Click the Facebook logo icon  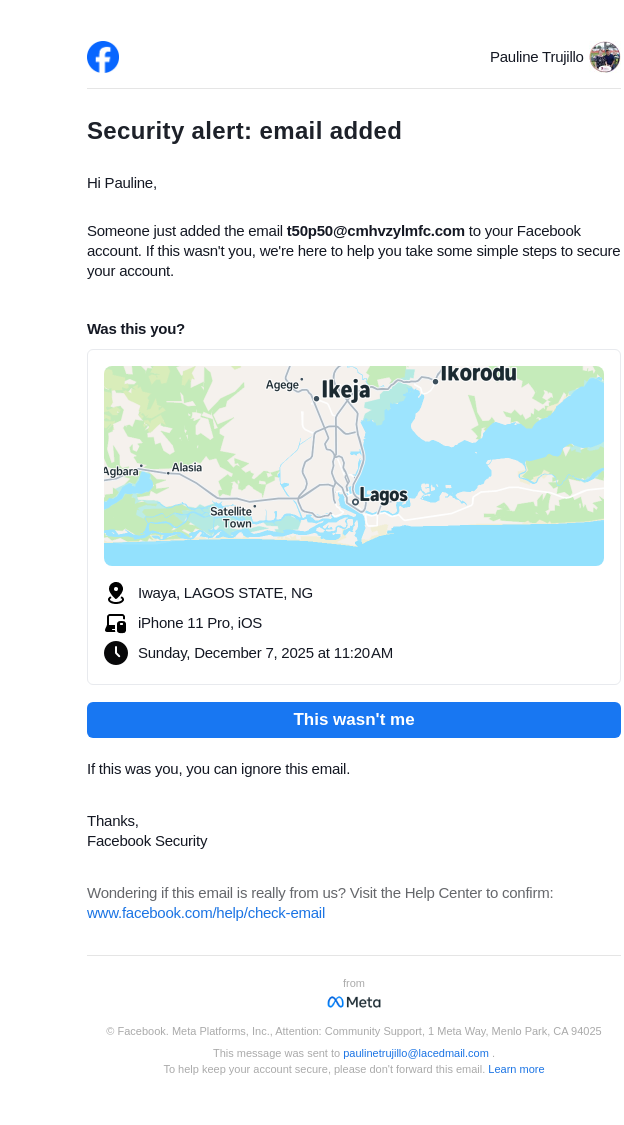tap(103, 57)
